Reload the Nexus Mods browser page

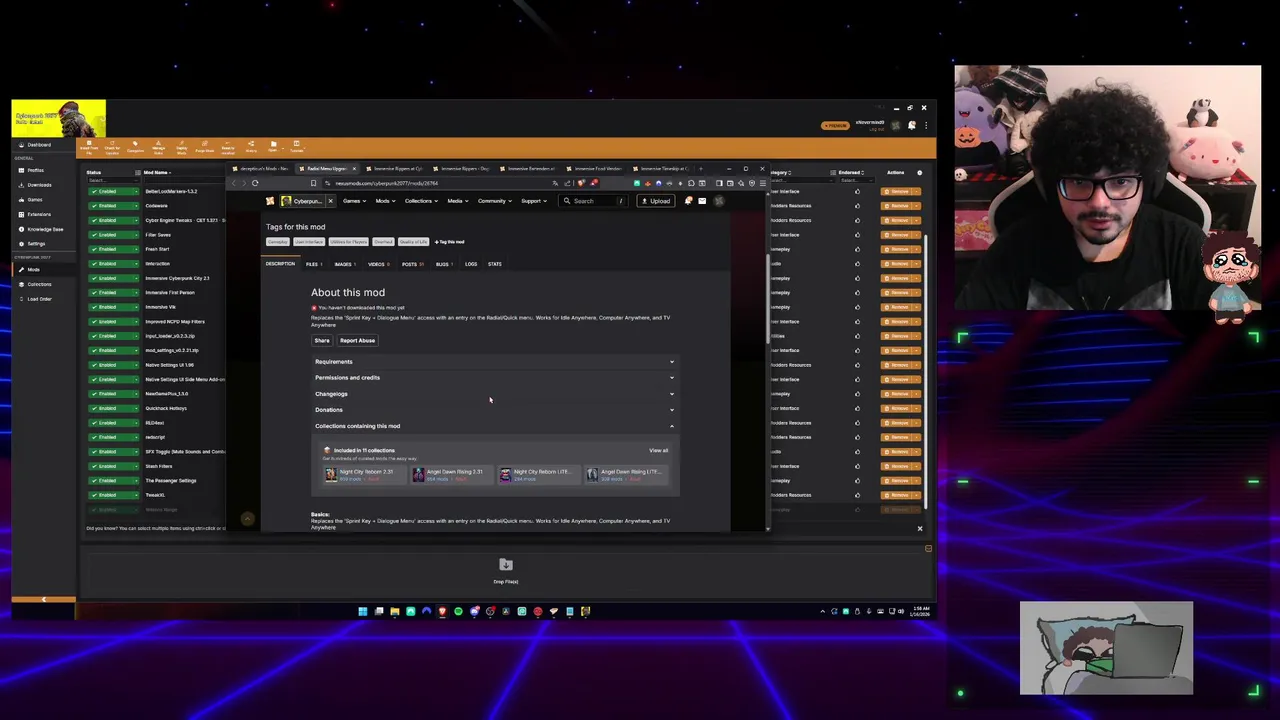coord(255,183)
